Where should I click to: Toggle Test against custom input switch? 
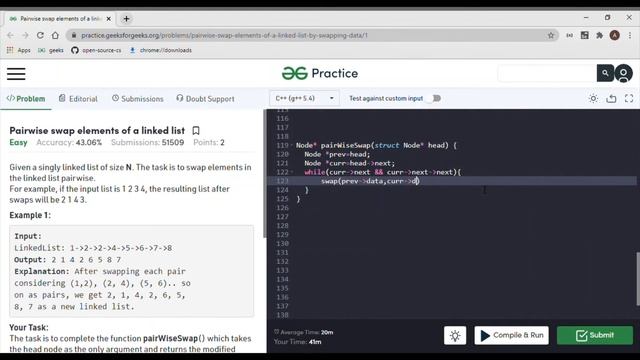(435, 98)
